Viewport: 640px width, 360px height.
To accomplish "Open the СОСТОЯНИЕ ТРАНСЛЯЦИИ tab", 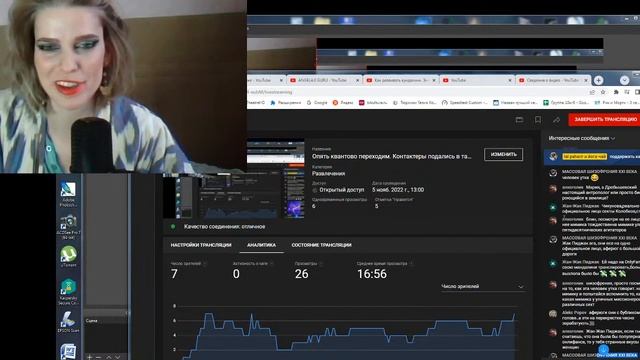I will (322, 245).
